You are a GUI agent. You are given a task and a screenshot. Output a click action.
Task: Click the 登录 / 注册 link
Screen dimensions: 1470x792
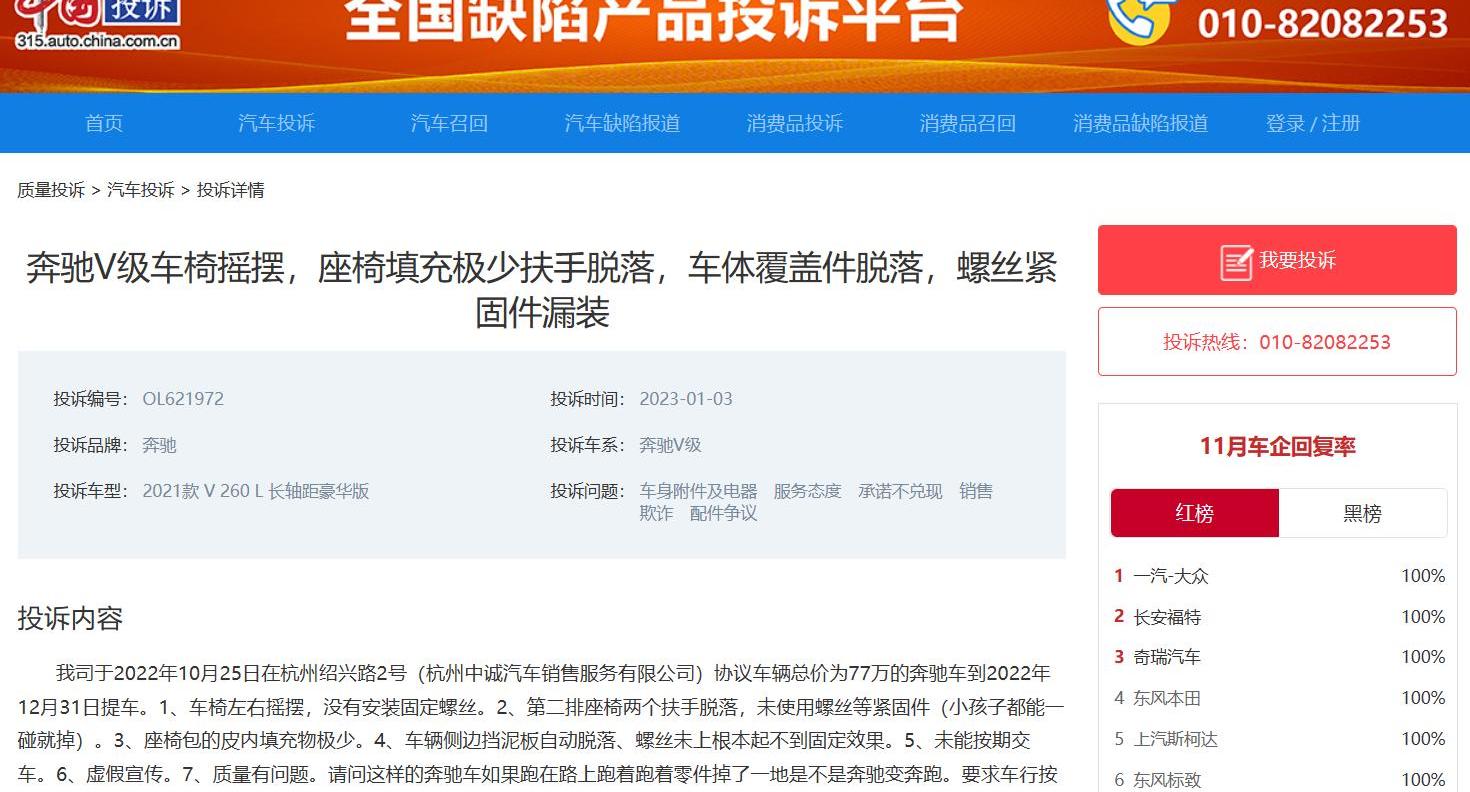click(x=1313, y=123)
